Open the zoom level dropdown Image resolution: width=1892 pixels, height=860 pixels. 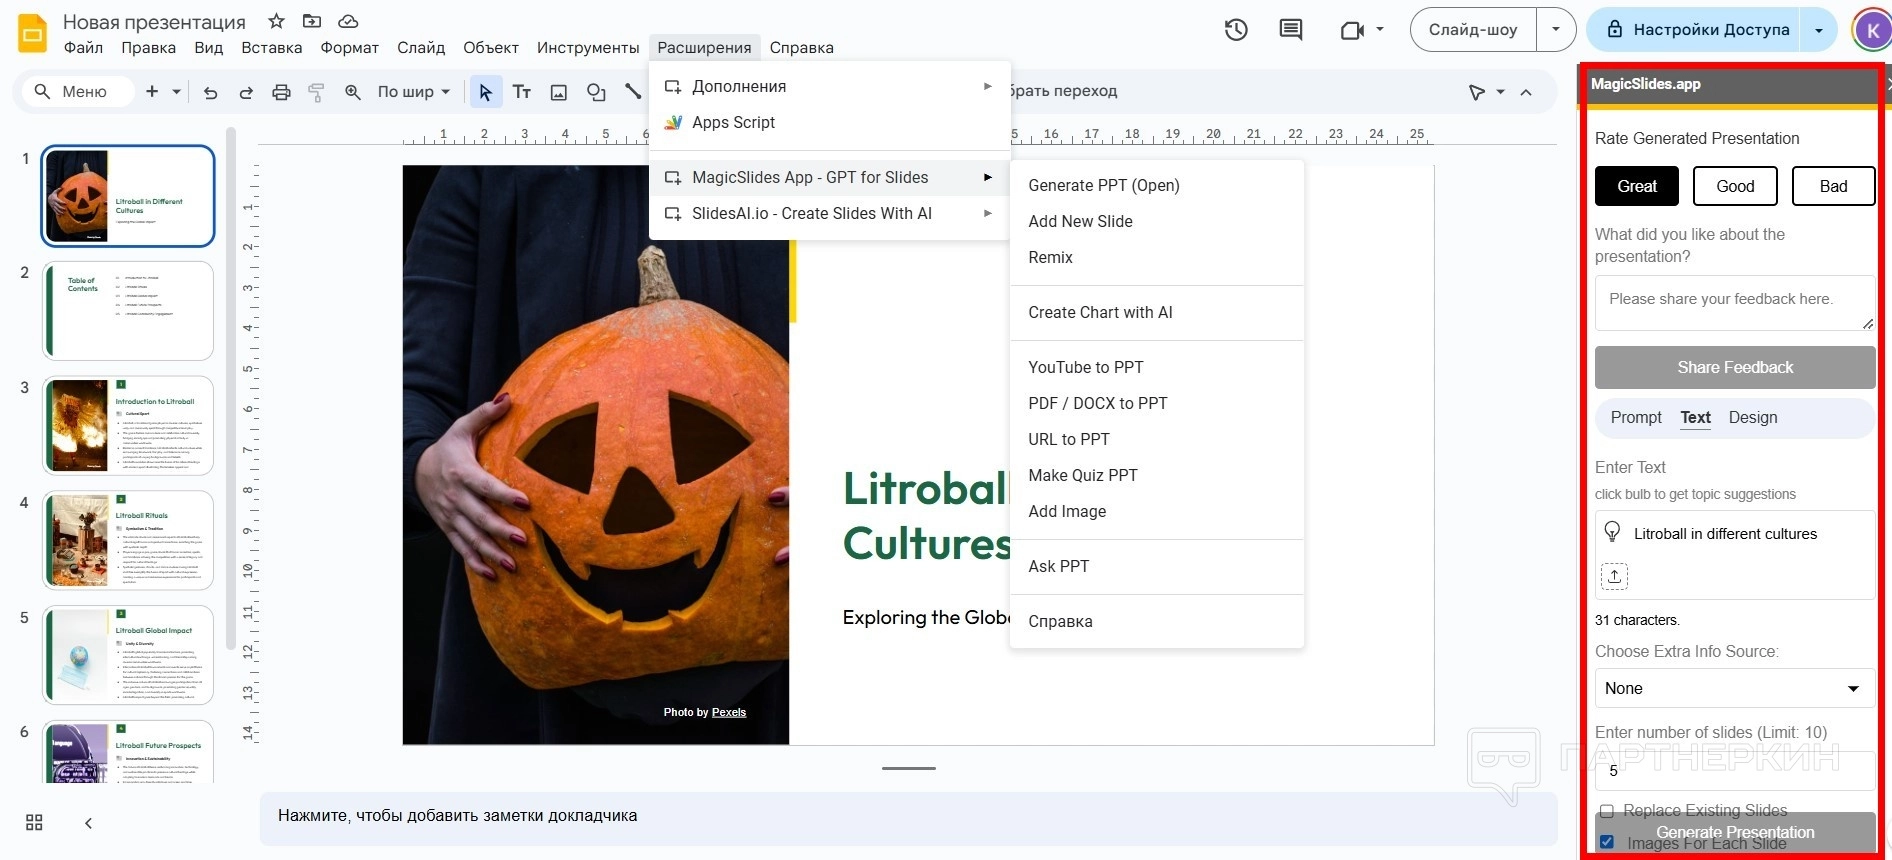413,92
